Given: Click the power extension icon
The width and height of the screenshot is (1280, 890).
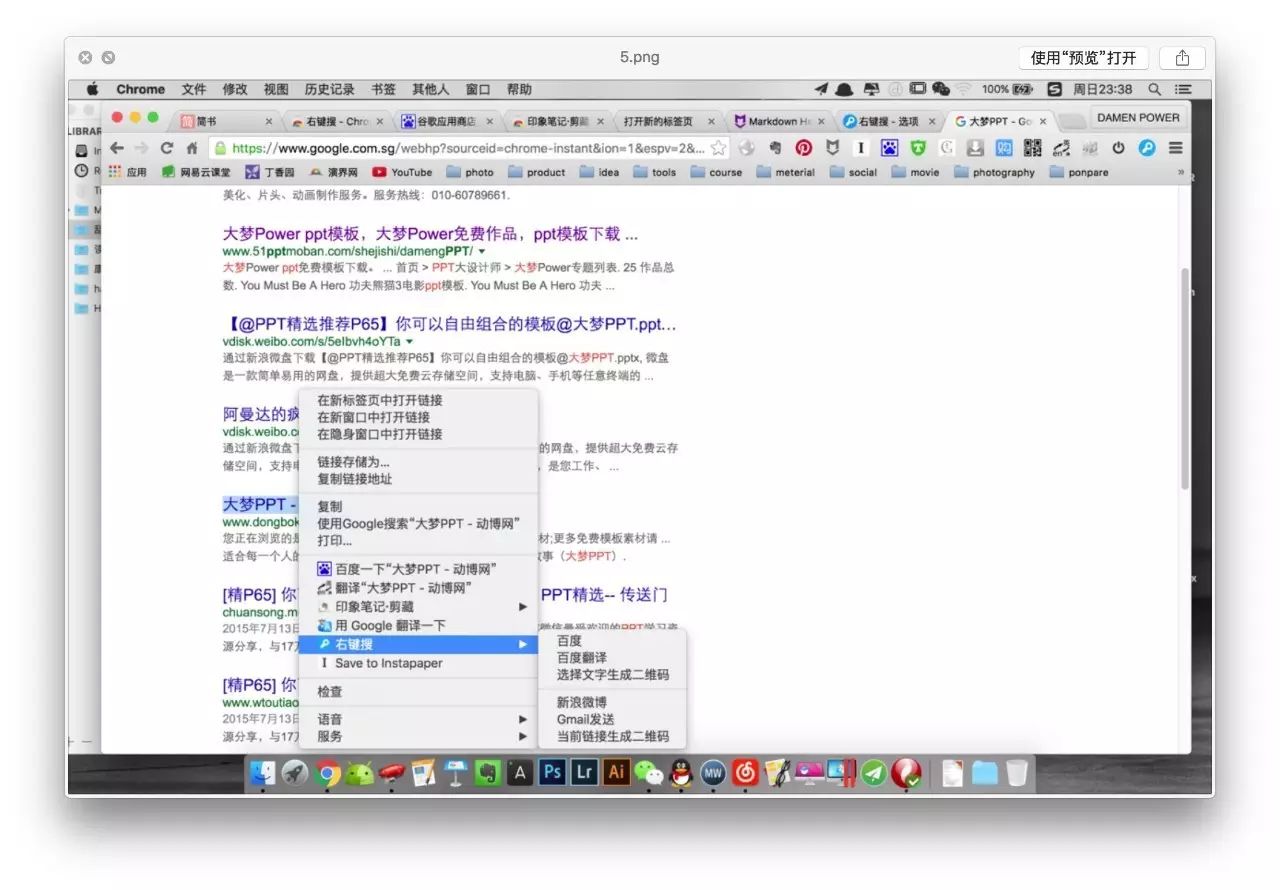Looking at the screenshot, I should click(x=1118, y=147).
